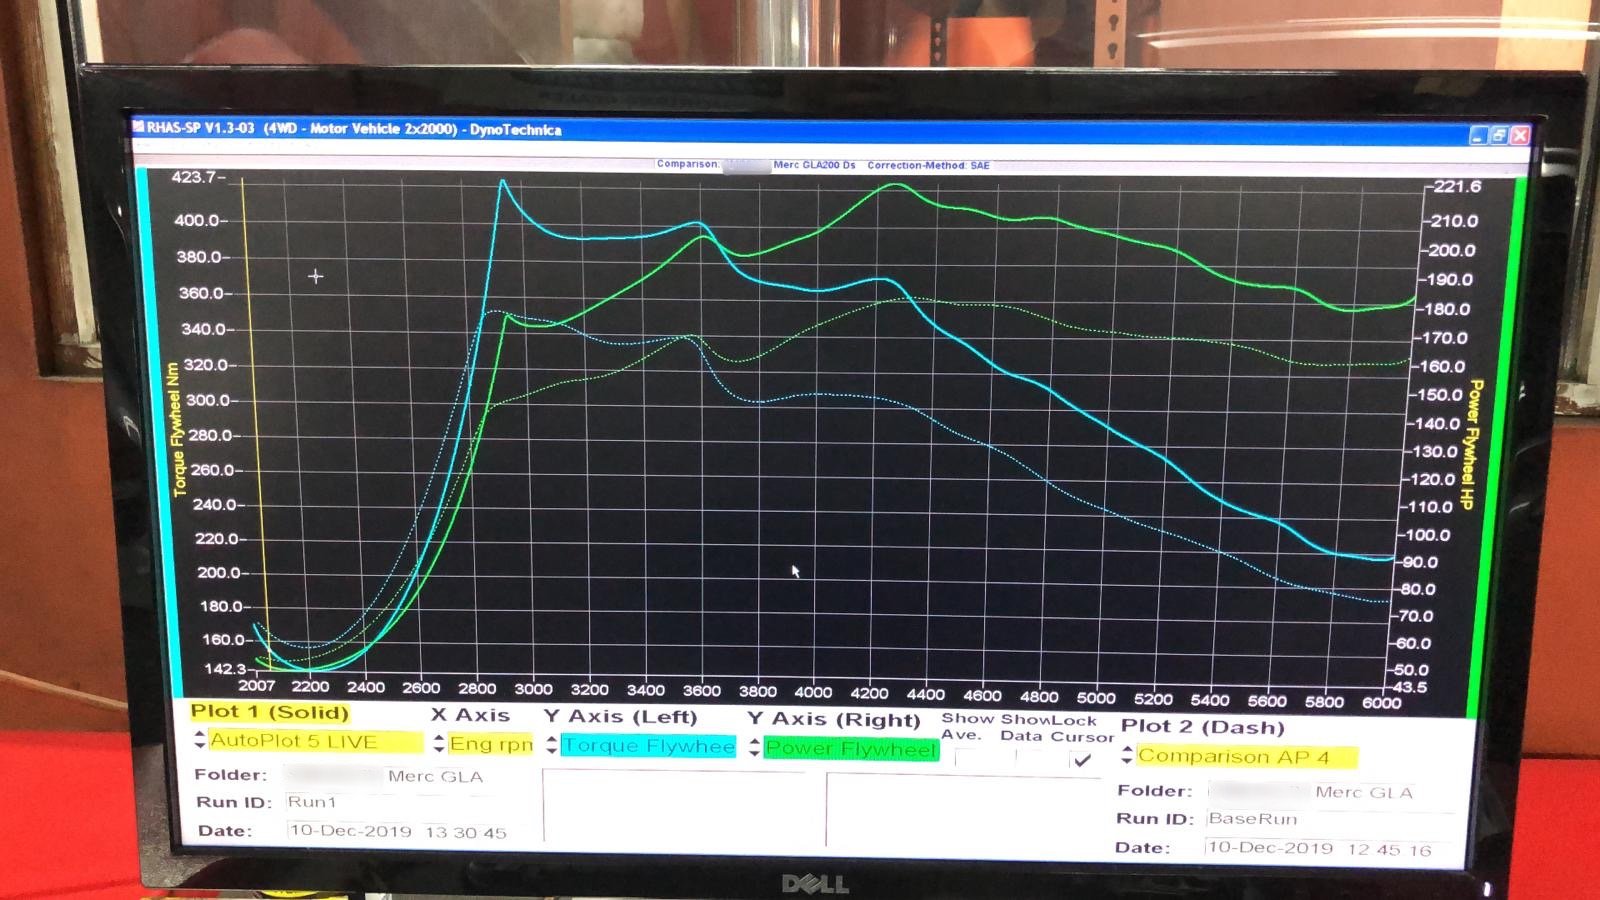The width and height of the screenshot is (1600, 900).
Task: Click the Merc GLA200 Ds comparison title
Action: point(814,165)
